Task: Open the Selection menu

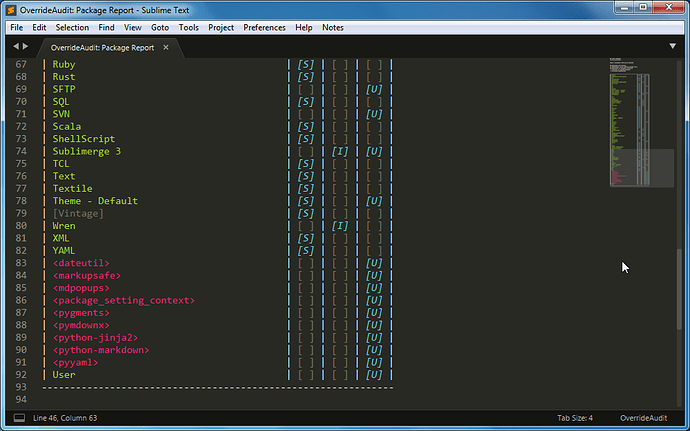Action: pos(72,27)
